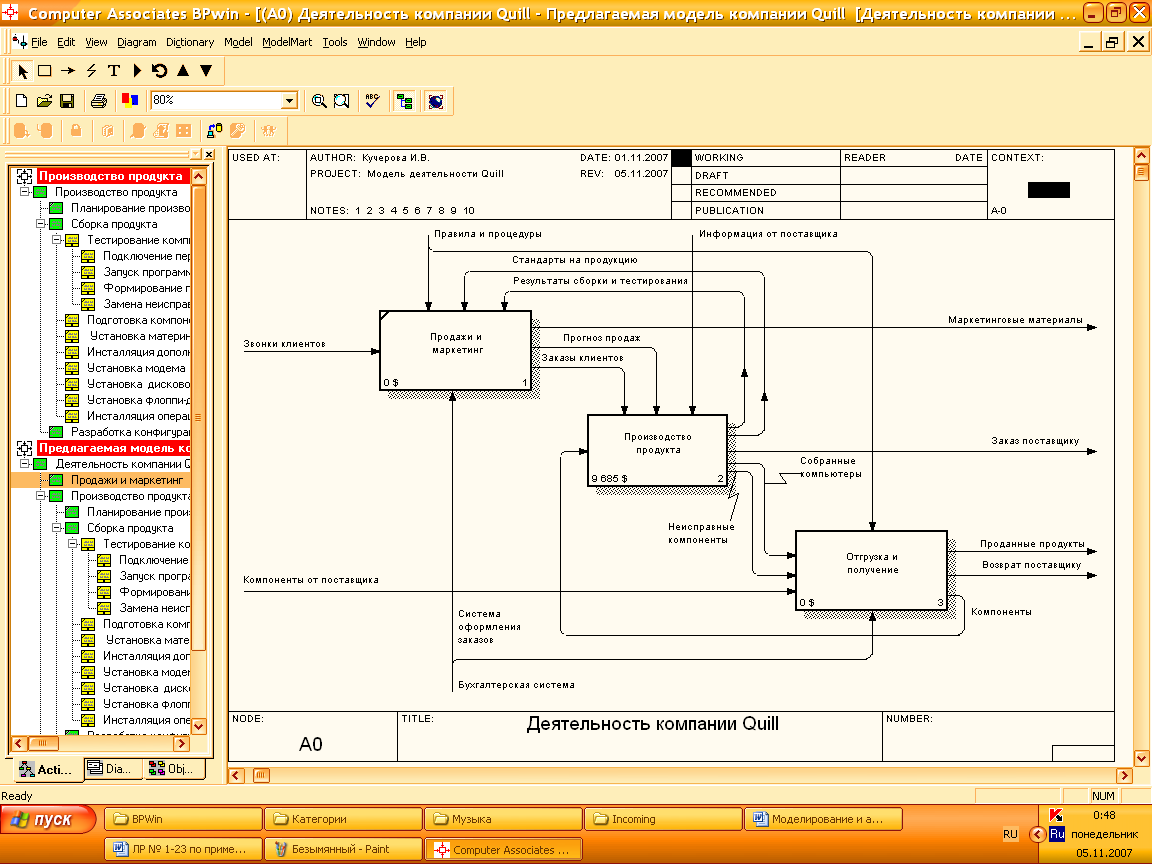Select Продажи и маркетинг activity box
Image resolution: width=1152 pixels, height=864 pixels.
(x=456, y=350)
